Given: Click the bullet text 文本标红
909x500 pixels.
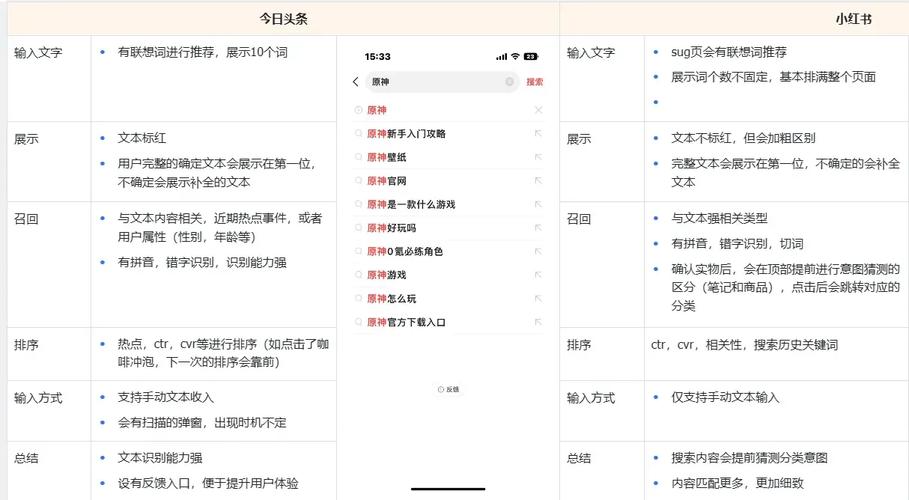Looking at the screenshot, I should [x=141, y=138].
